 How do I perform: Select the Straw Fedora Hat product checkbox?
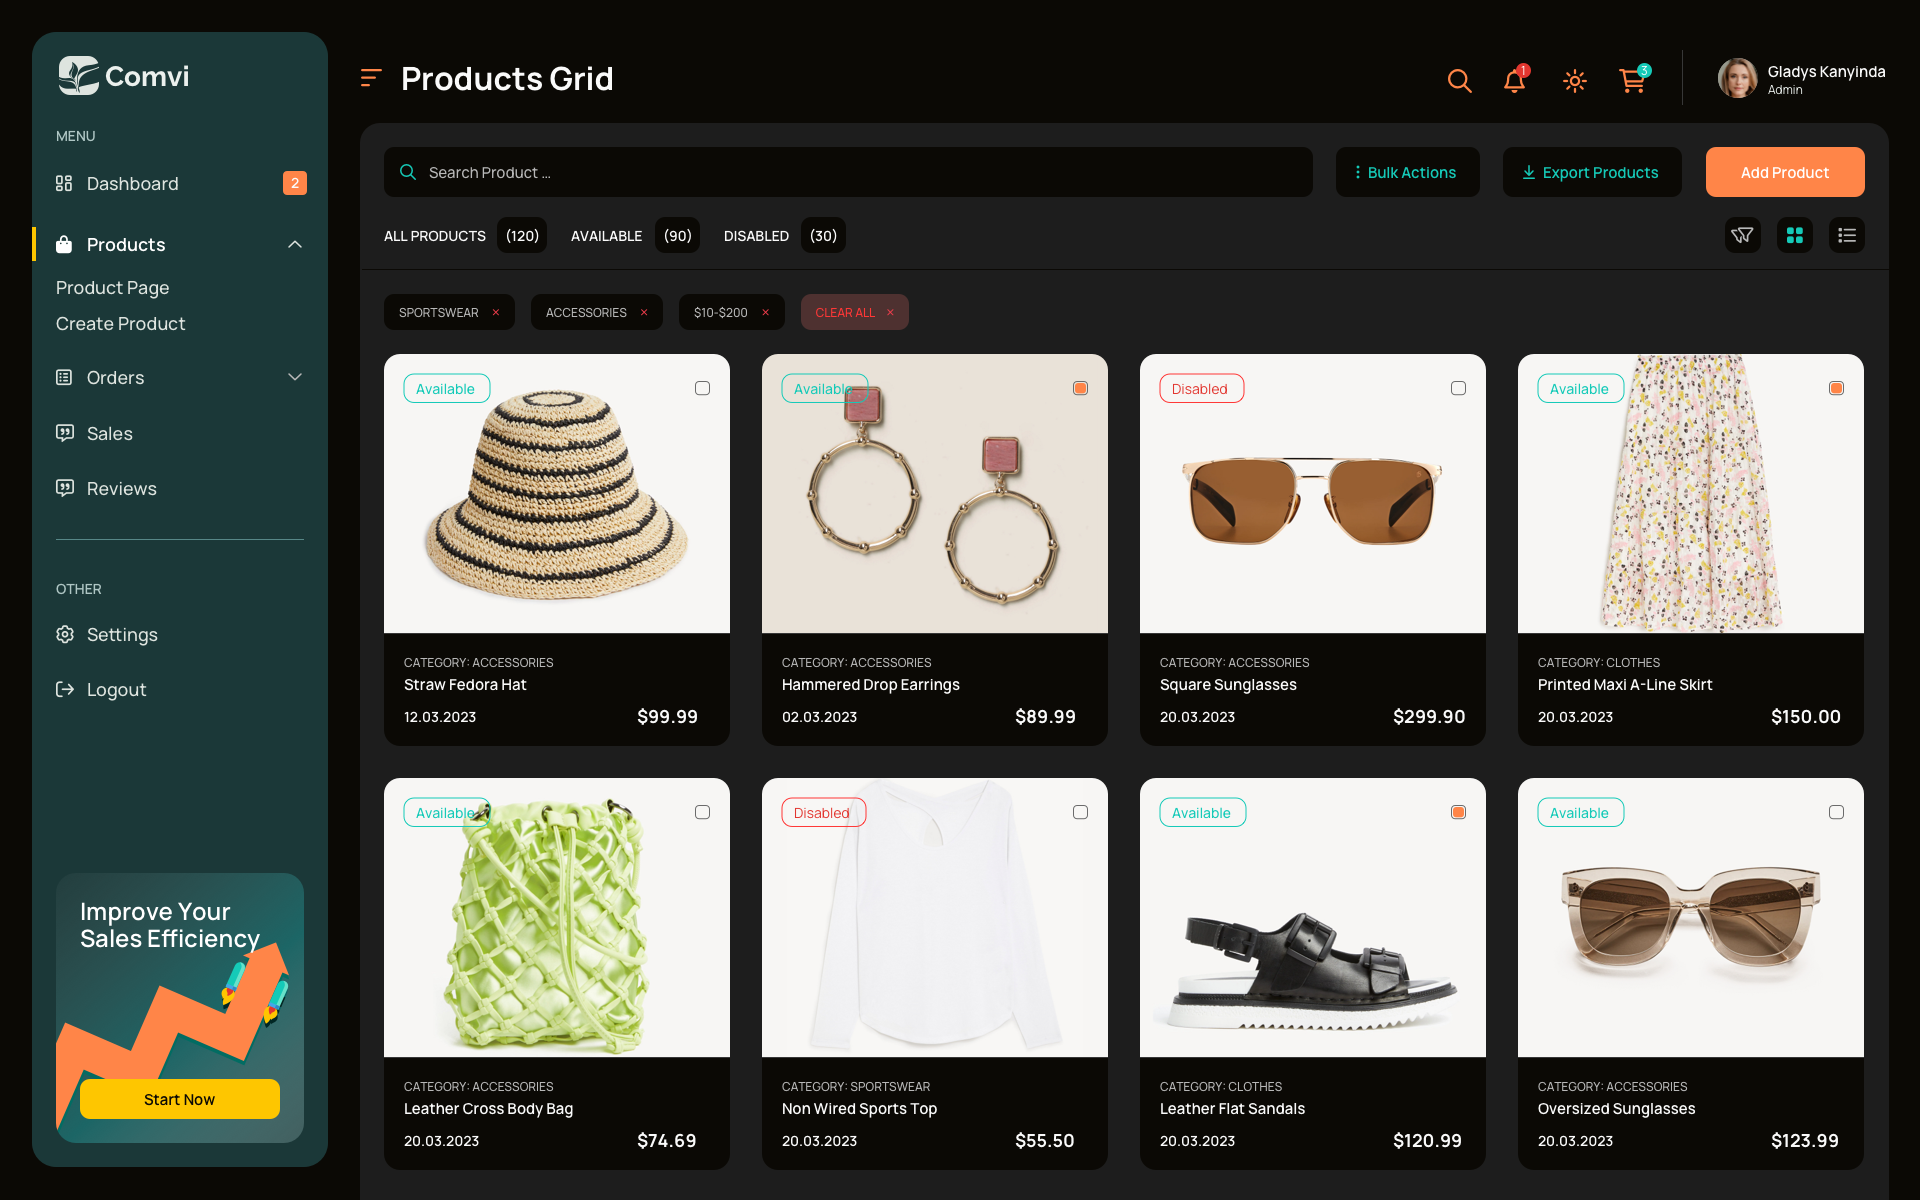click(703, 387)
